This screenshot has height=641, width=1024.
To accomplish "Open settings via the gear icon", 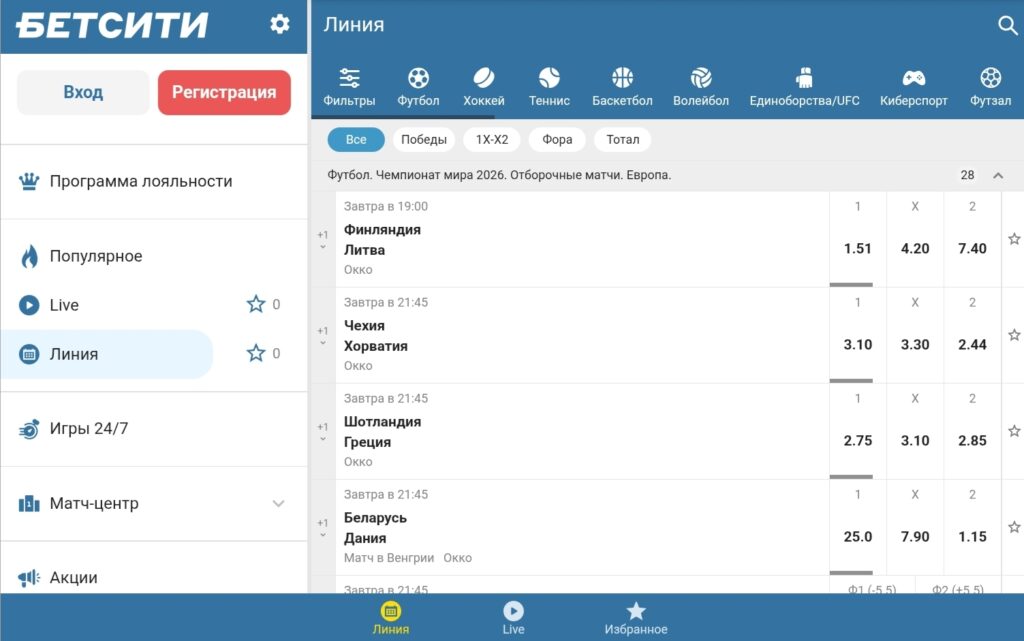I will (280, 25).
